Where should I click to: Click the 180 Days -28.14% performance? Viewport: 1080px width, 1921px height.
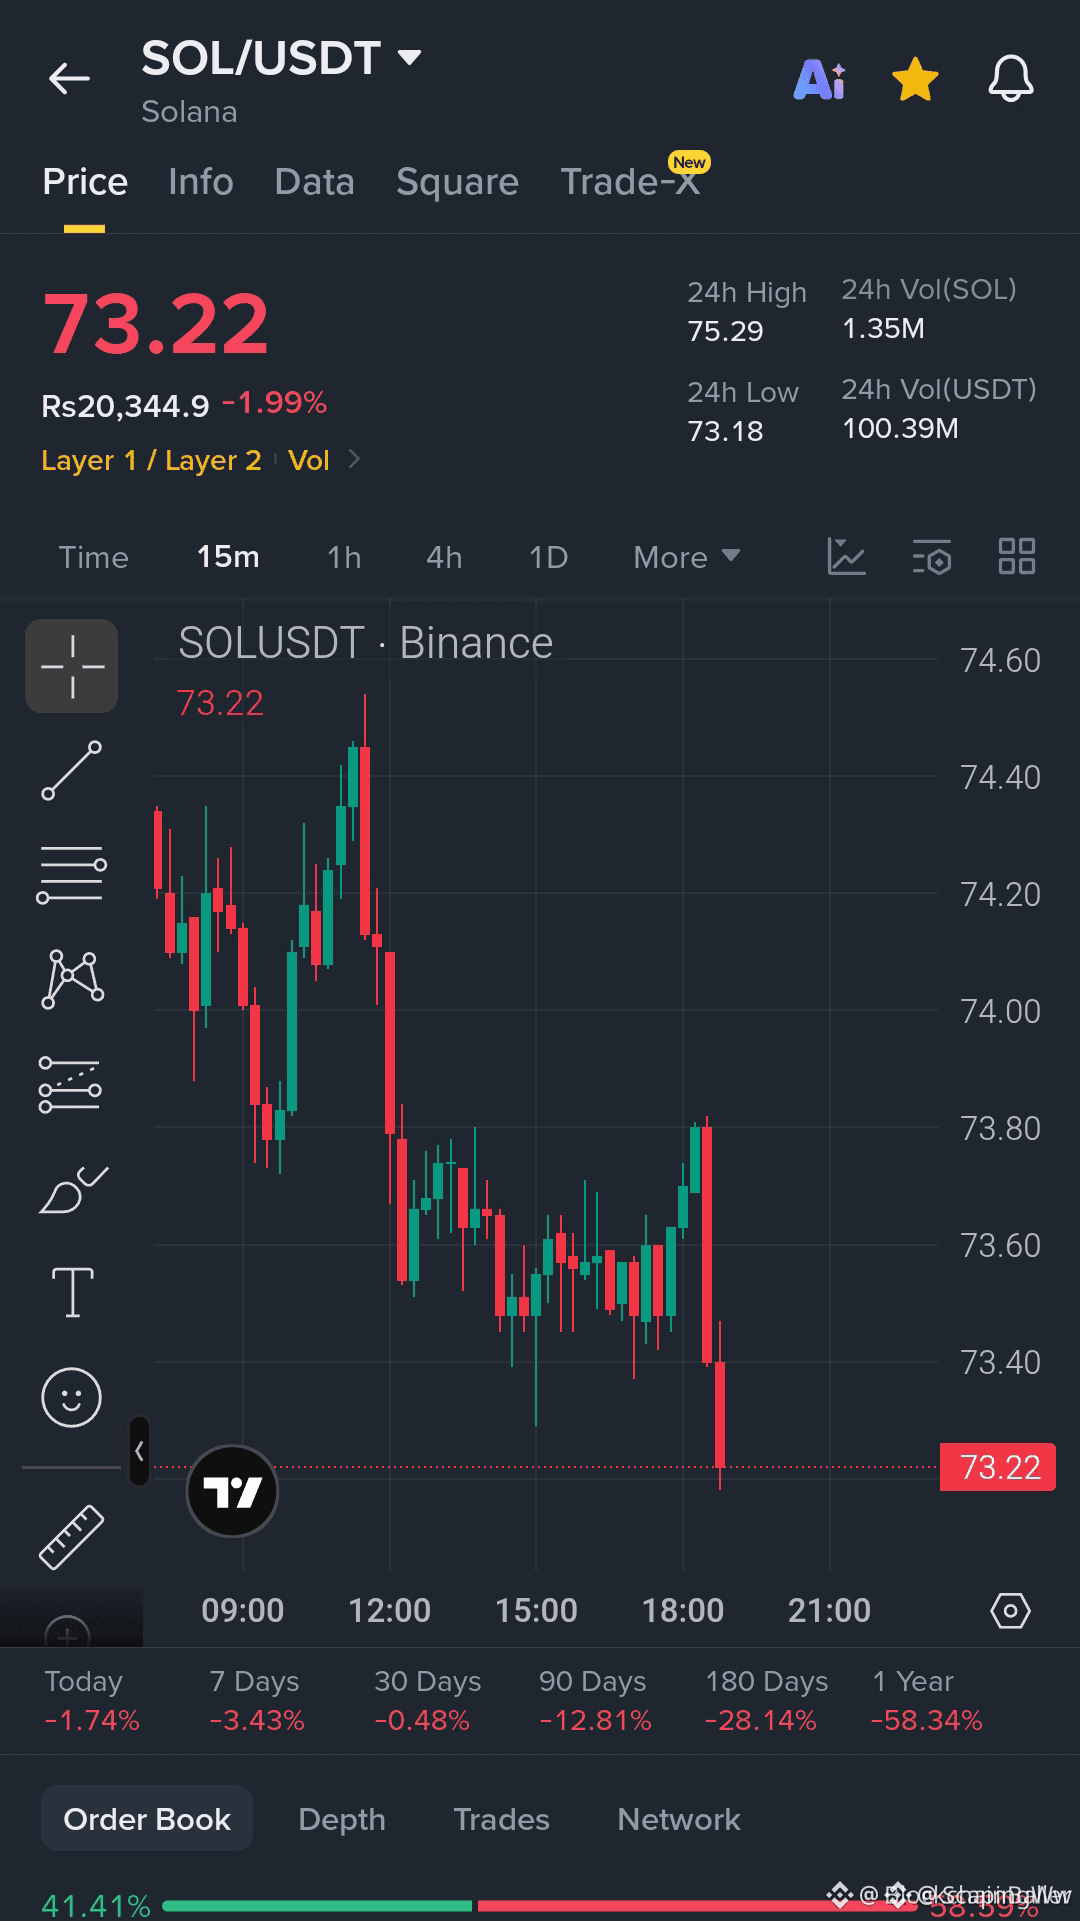(x=766, y=1700)
